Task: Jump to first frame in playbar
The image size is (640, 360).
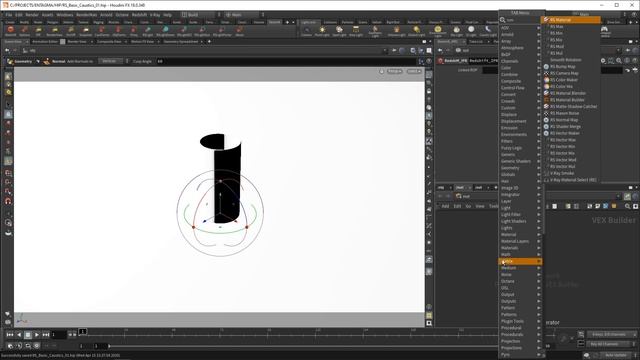Action: (x=10, y=335)
